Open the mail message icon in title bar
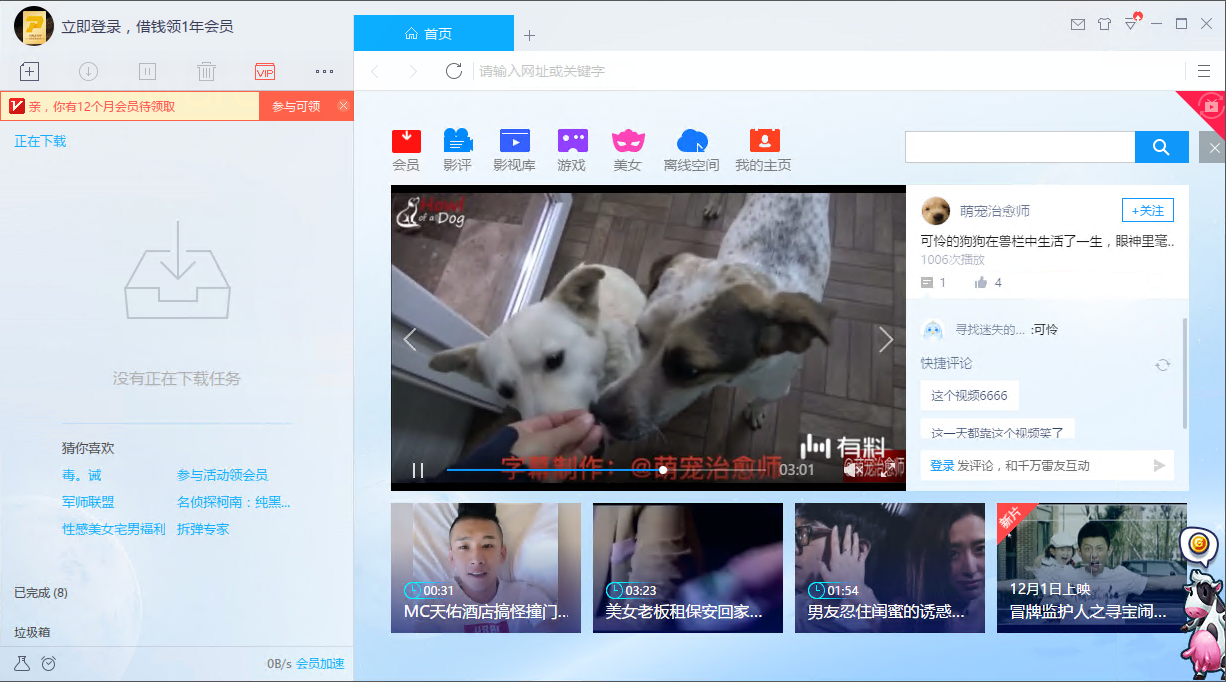 [1077, 24]
